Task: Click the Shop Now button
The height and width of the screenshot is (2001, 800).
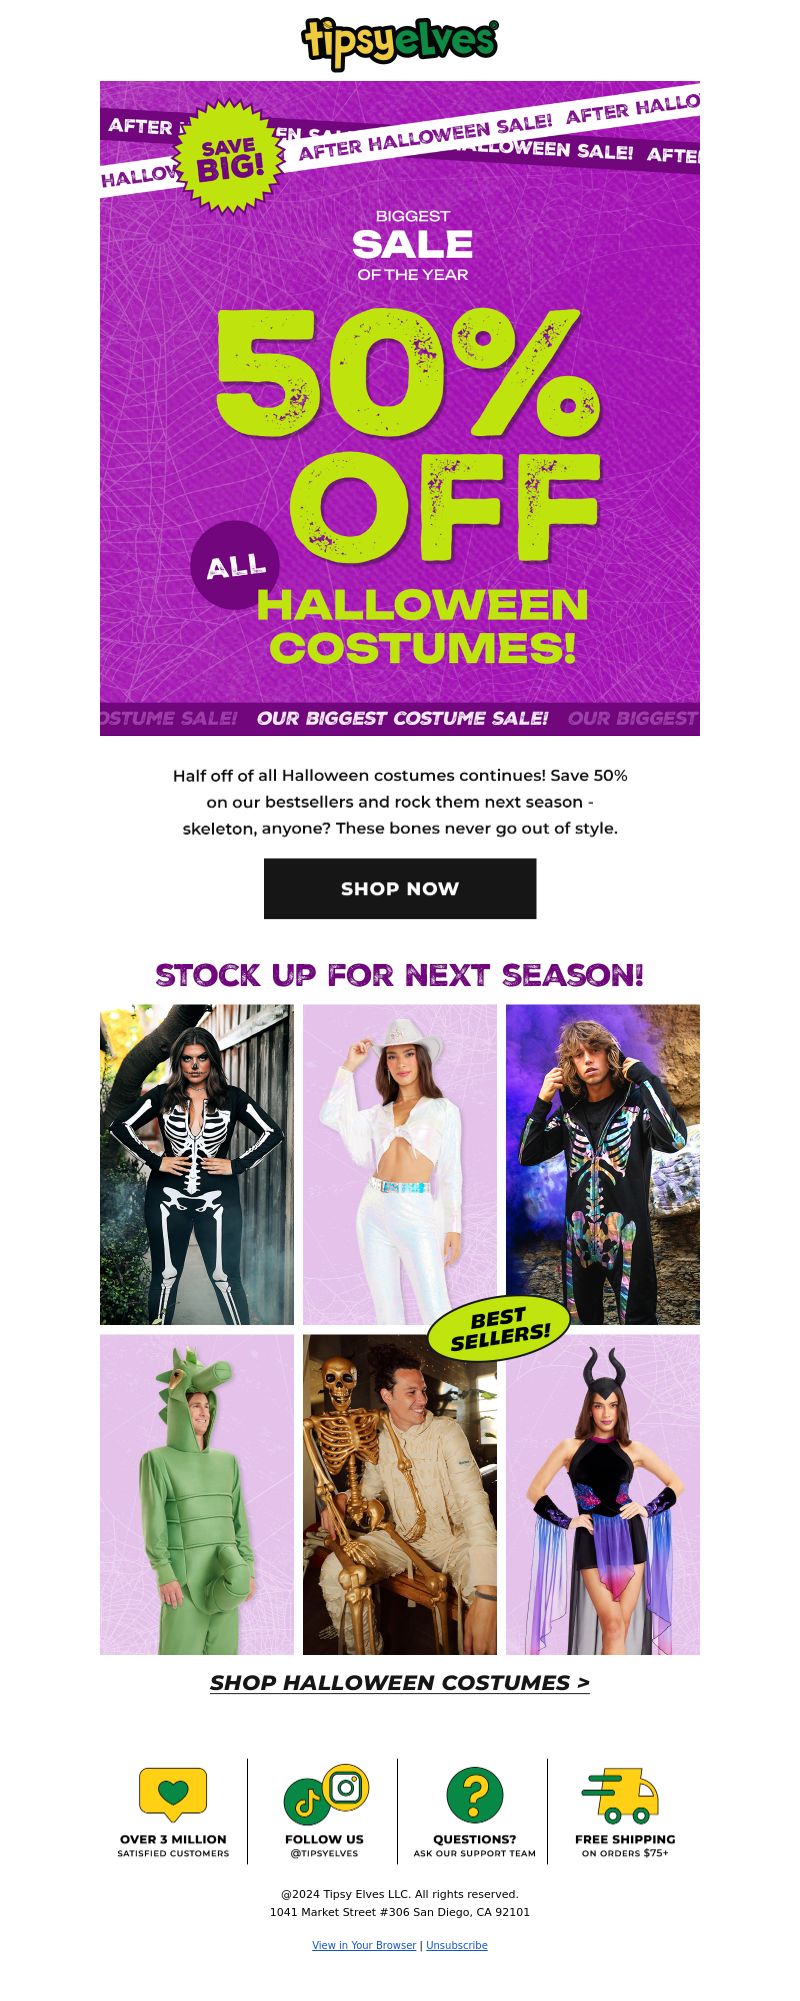Action: pyautogui.click(x=400, y=888)
